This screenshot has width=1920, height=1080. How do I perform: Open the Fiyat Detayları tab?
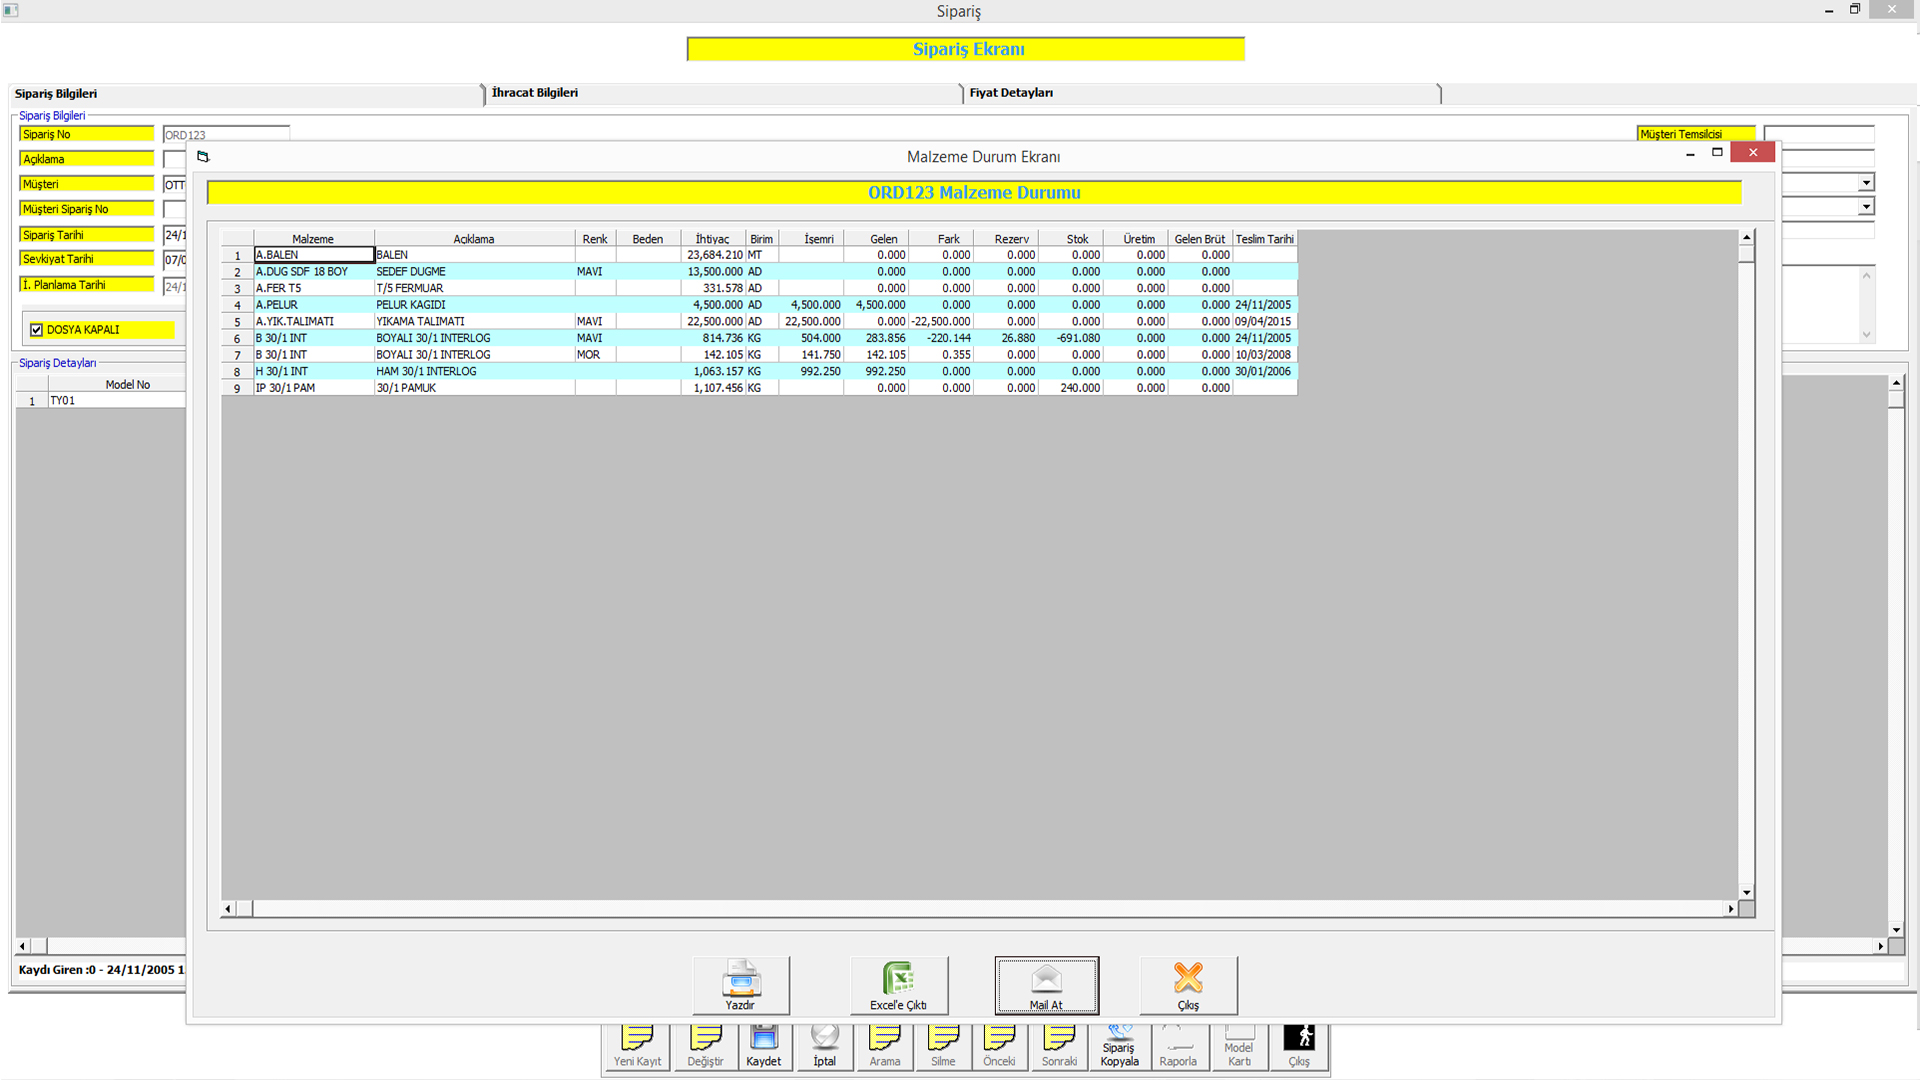[x=1011, y=93]
